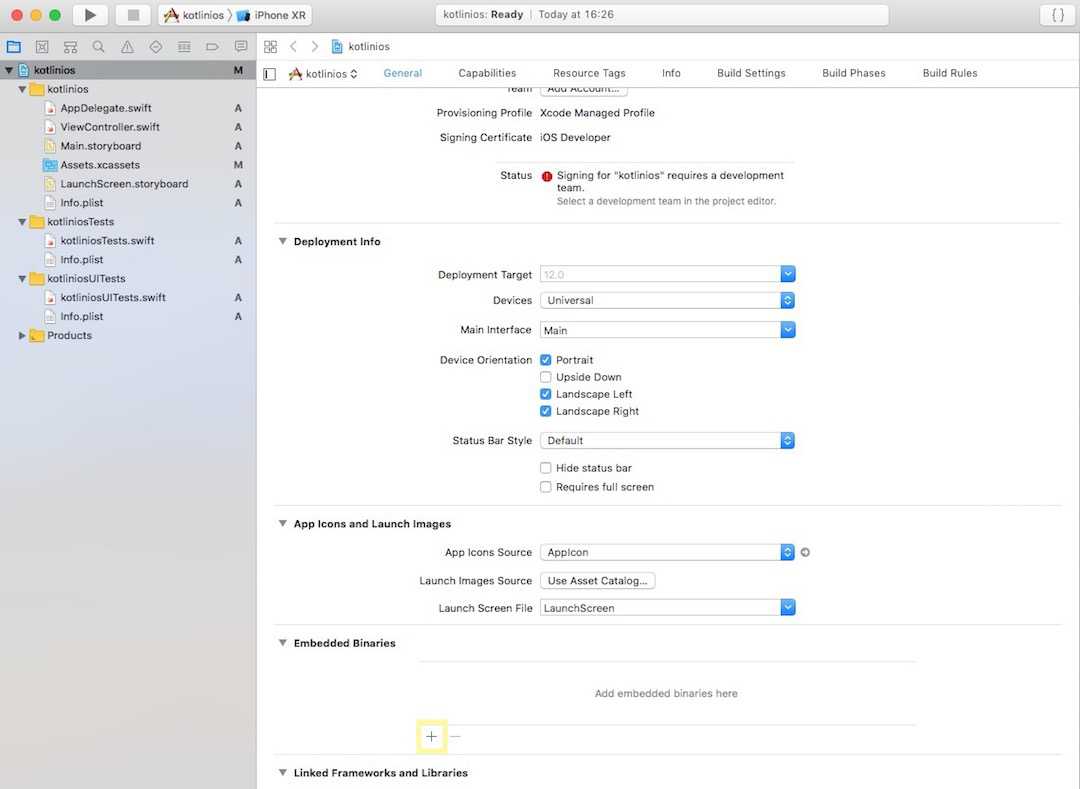
Task: Click the arrow next to AppIcon source
Action: 805,552
